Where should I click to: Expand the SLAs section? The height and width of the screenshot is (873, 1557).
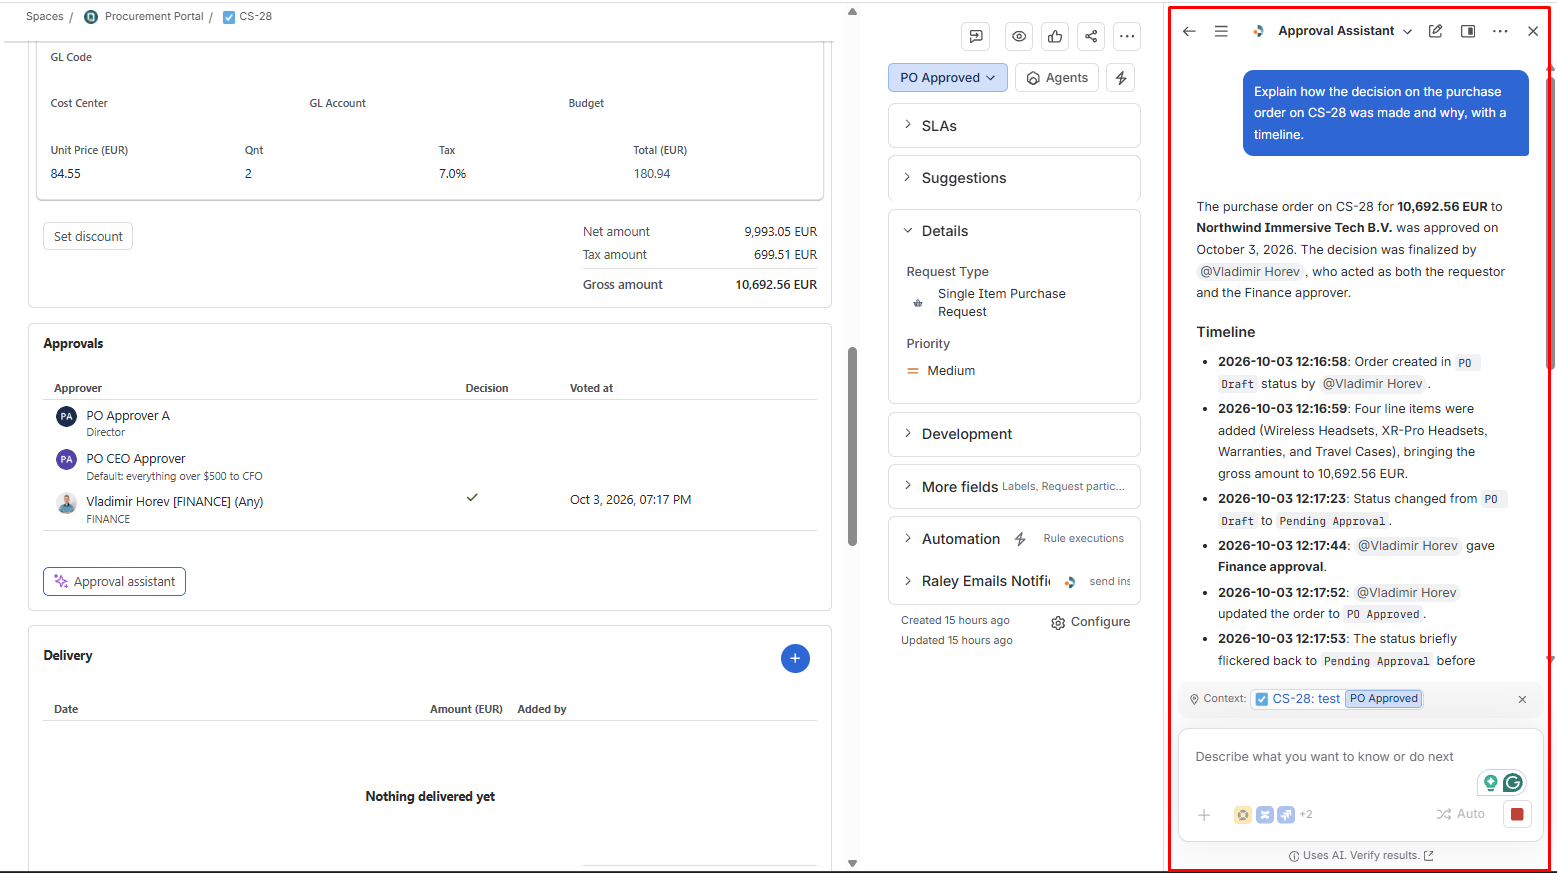pos(1014,126)
